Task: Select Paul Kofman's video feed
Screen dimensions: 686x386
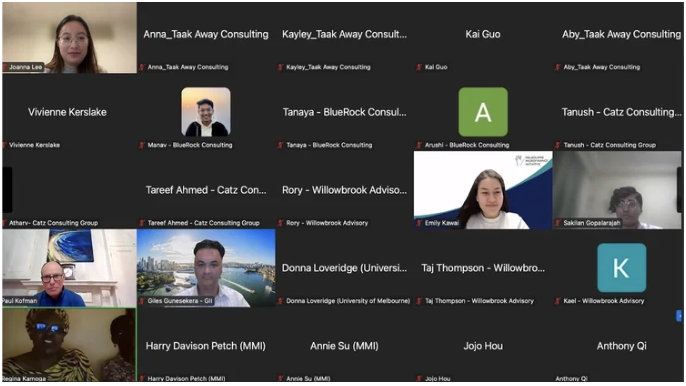Action: coord(70,268)
